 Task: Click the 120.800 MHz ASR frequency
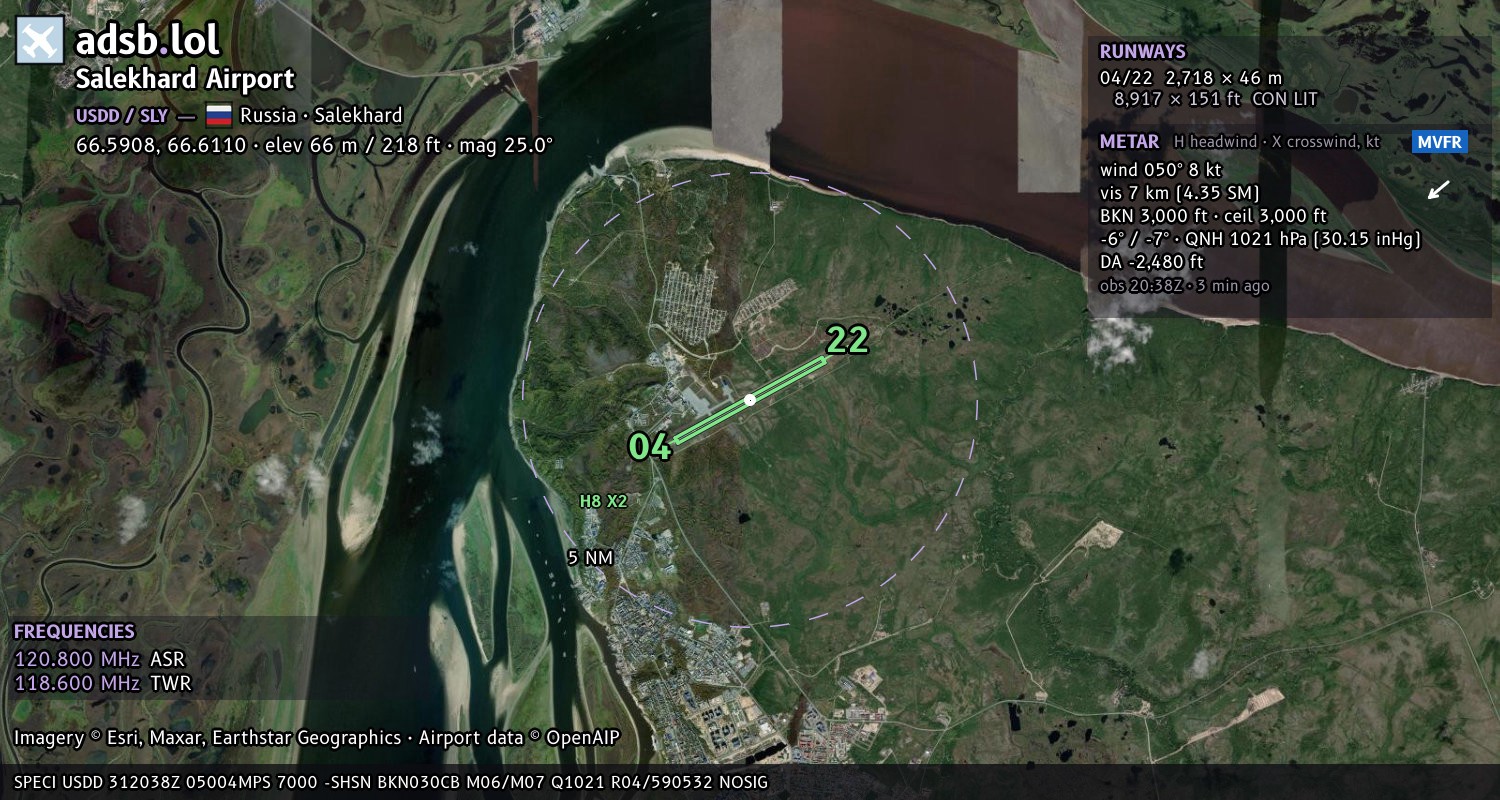point(100,660)
